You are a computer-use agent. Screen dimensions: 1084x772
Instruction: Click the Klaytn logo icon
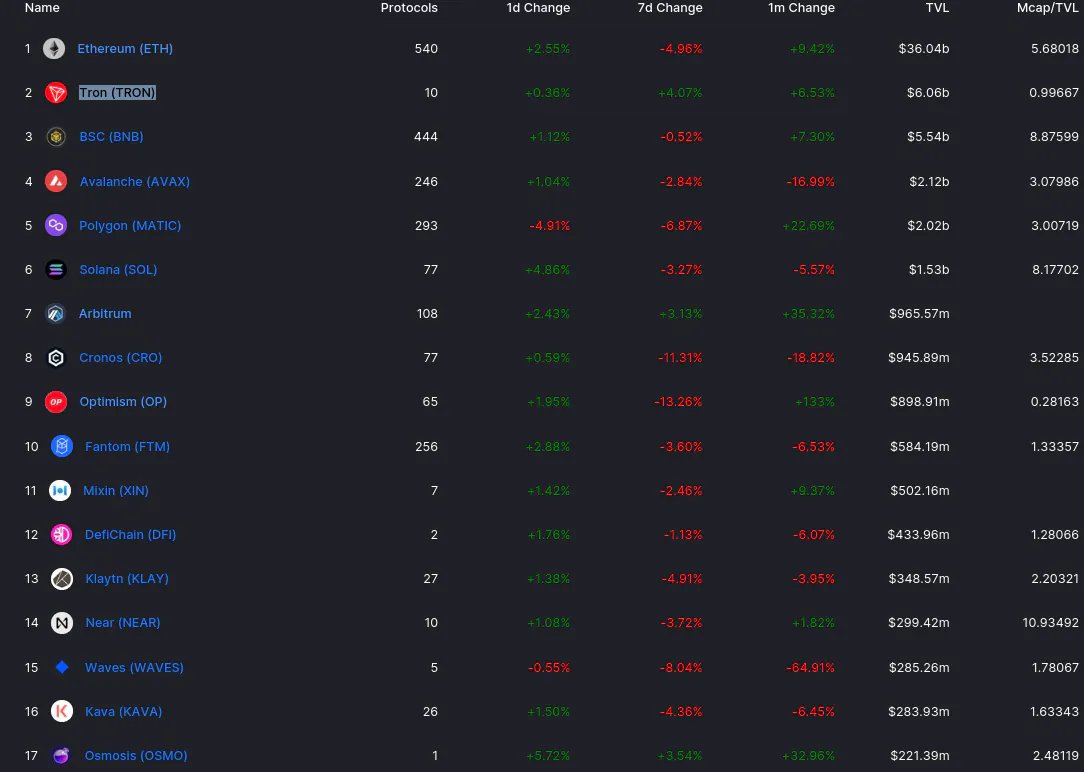62,578
